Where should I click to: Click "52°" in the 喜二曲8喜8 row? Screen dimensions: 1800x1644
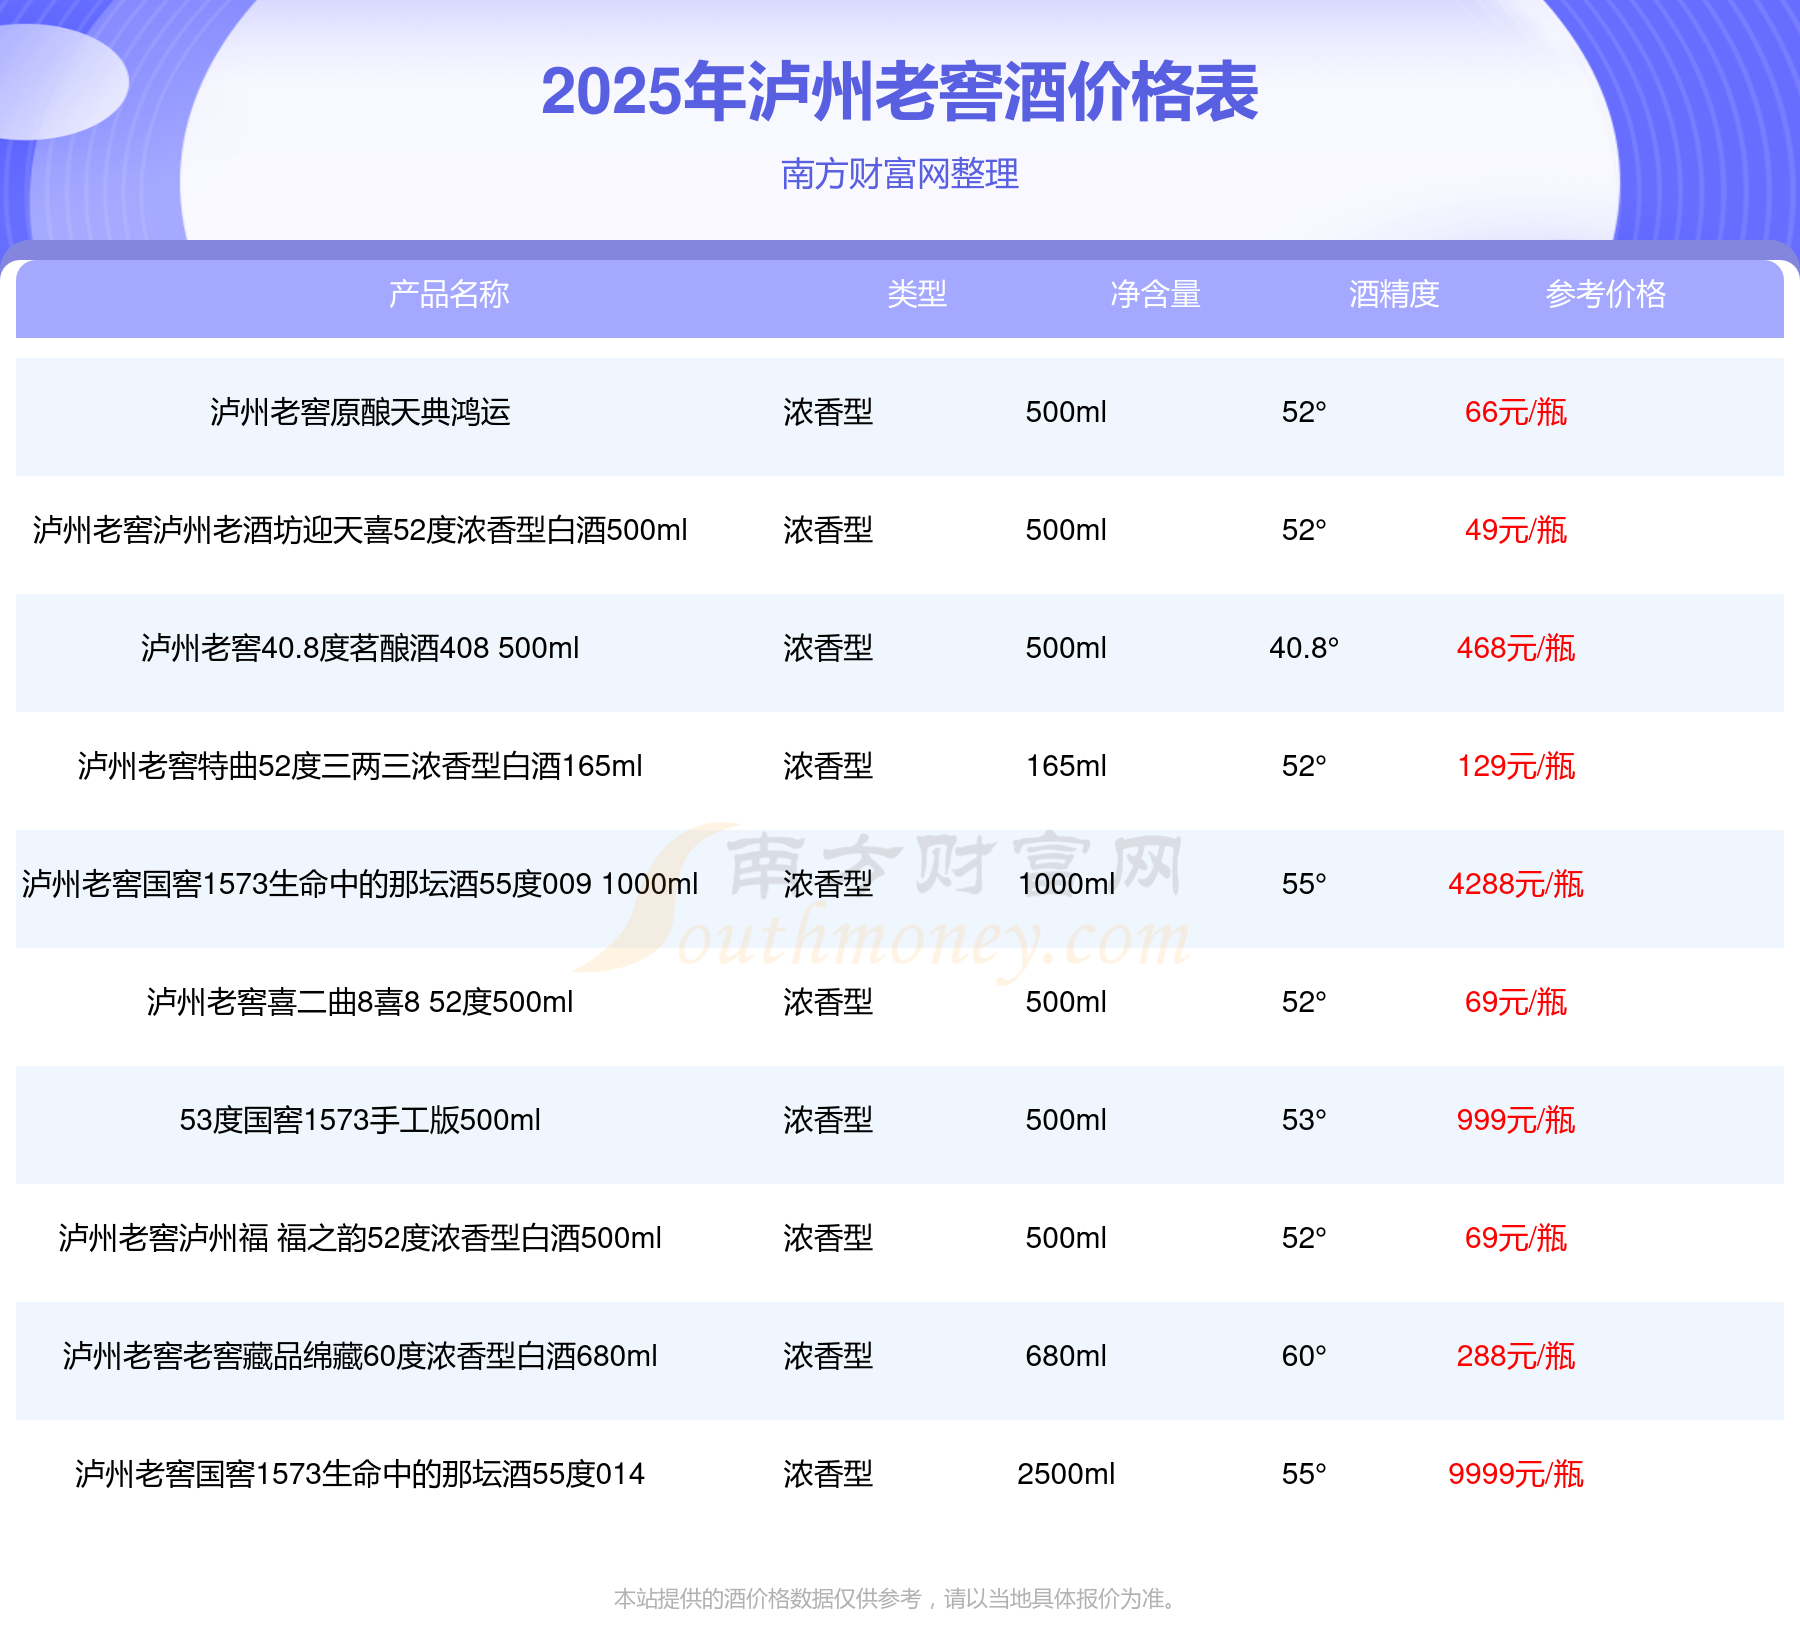(x=1304, y=1002)
